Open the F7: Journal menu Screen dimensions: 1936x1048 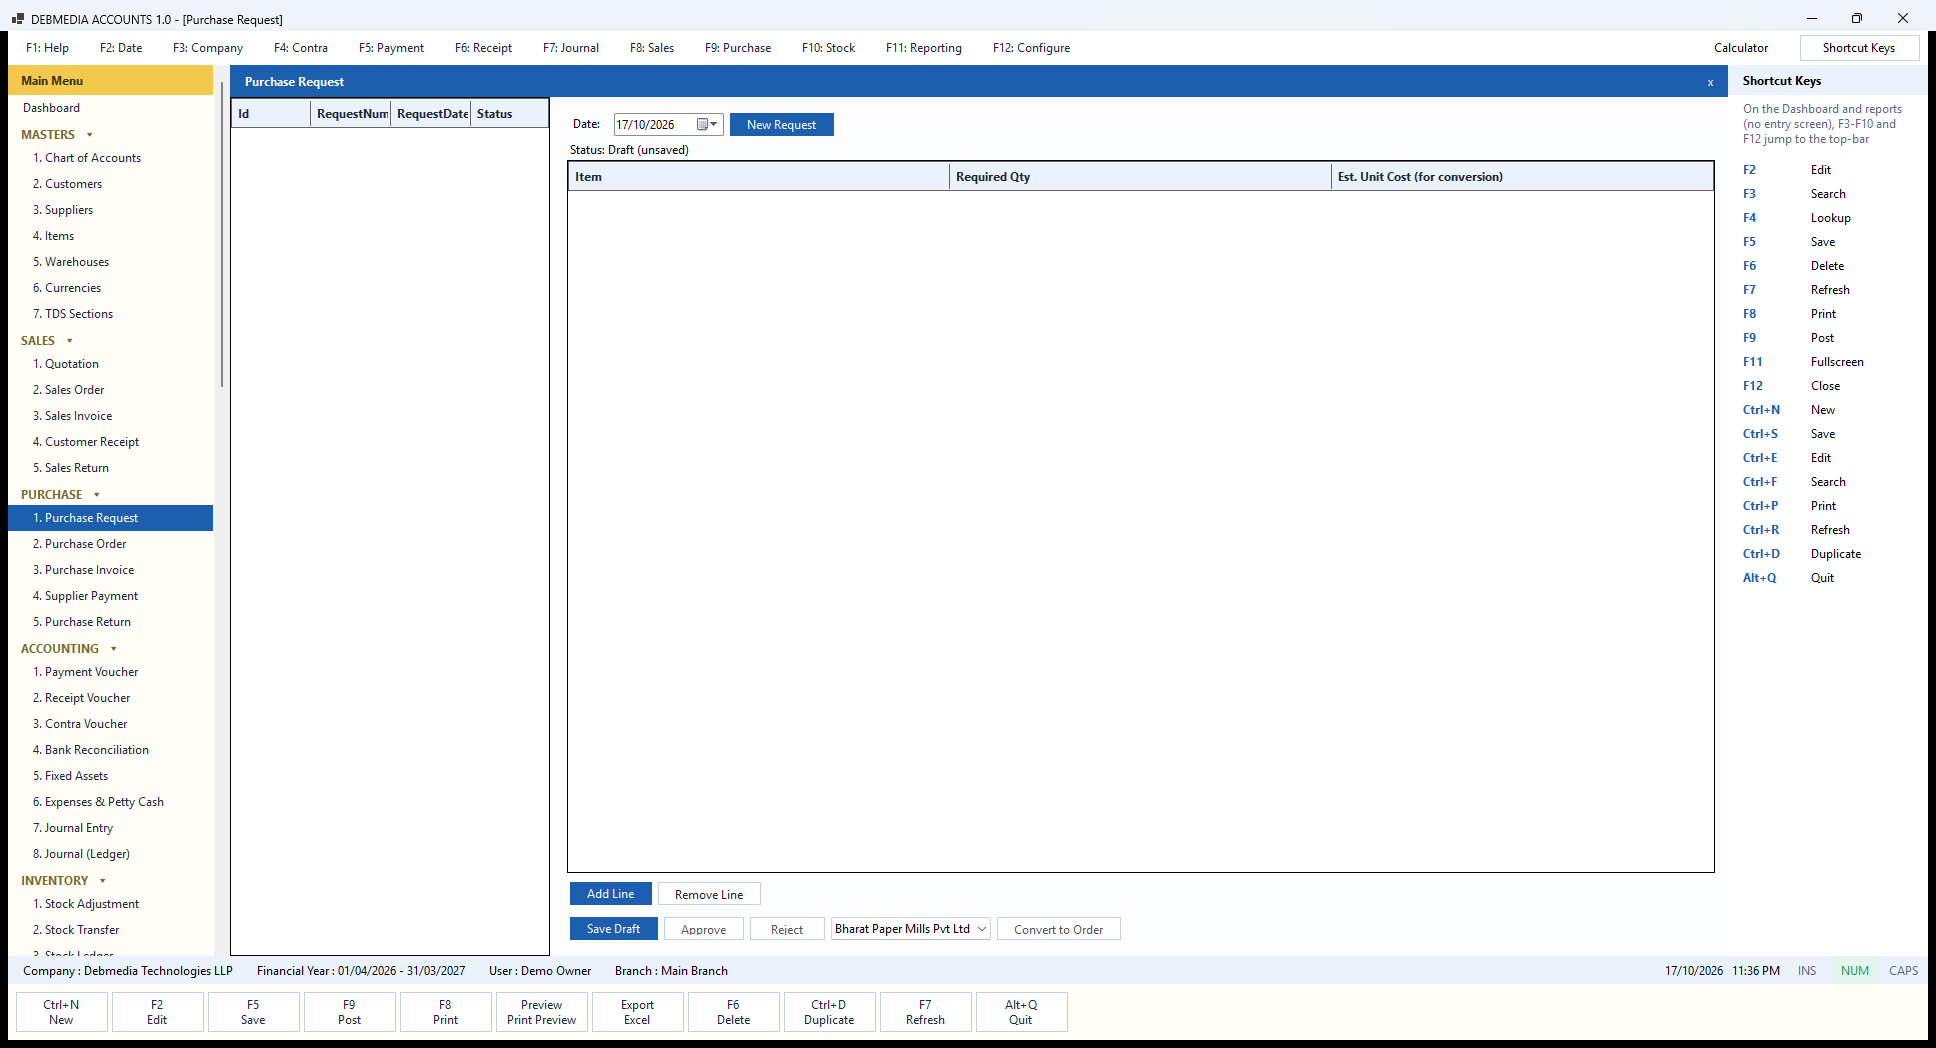(x=571, y=48)
